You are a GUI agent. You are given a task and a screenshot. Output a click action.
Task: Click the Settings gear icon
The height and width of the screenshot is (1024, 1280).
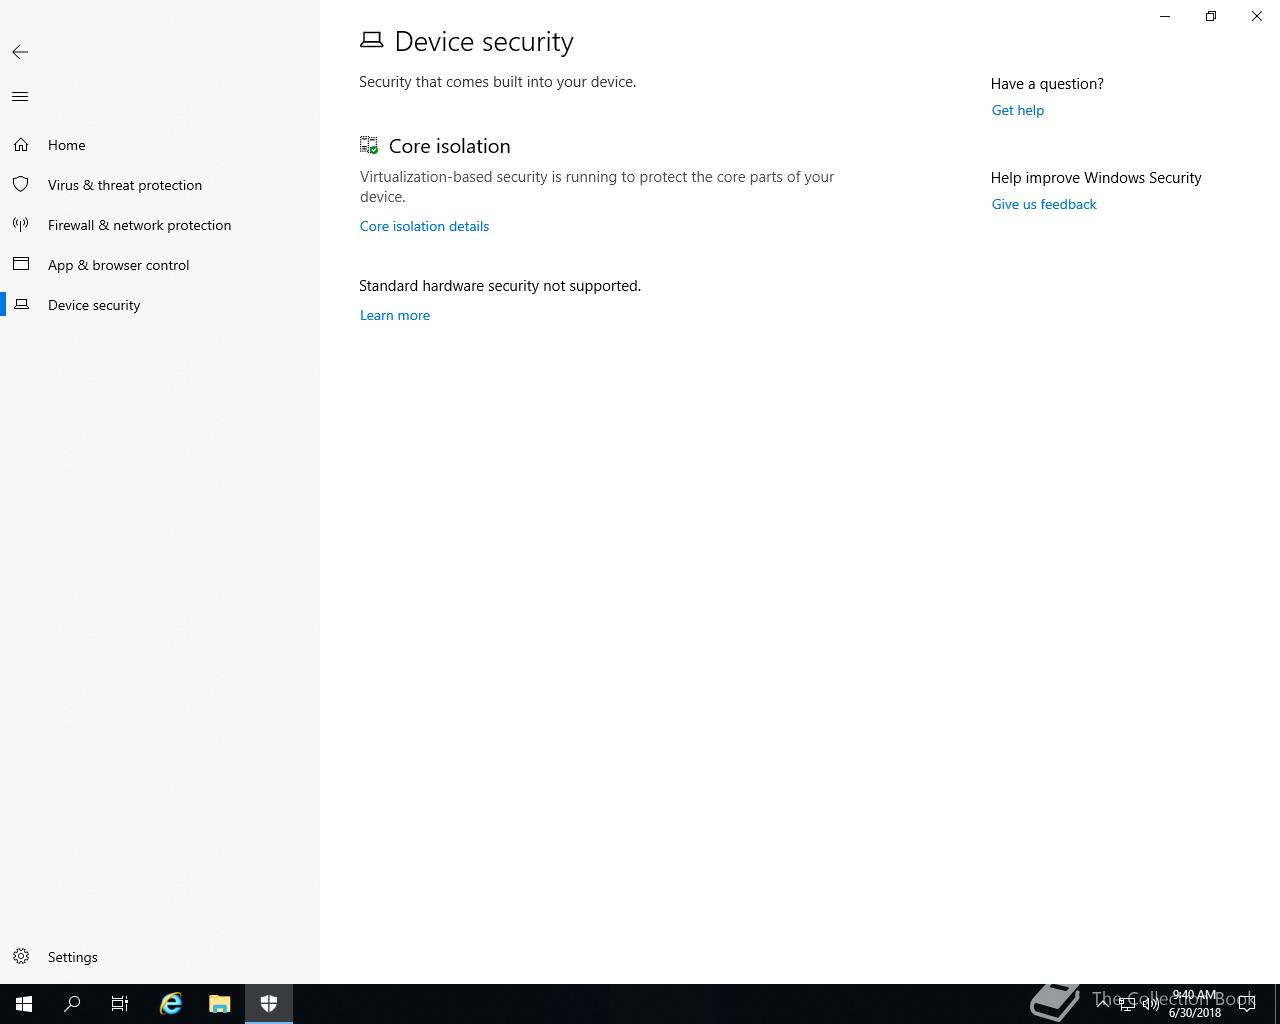pos(21,957)
